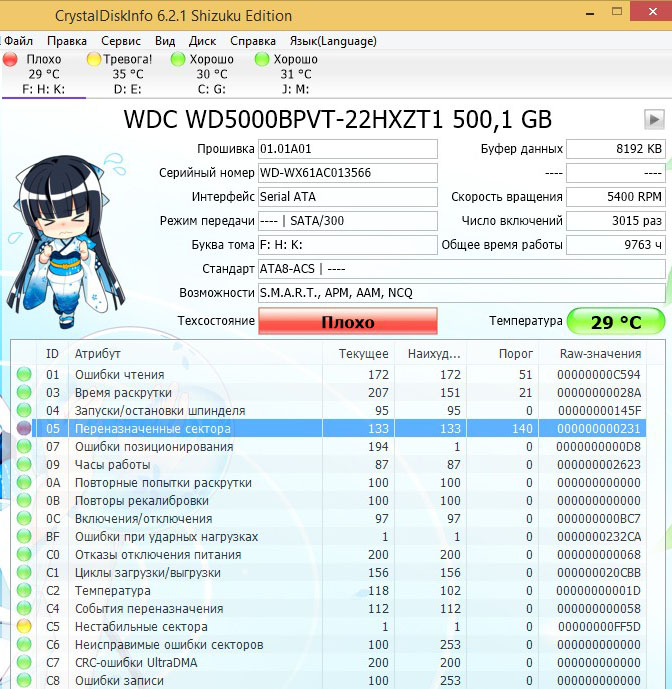The height and width of the screenshot is (689, 672).
Task: Click raw value 00000000C594
Action: (x=599, y=374)
